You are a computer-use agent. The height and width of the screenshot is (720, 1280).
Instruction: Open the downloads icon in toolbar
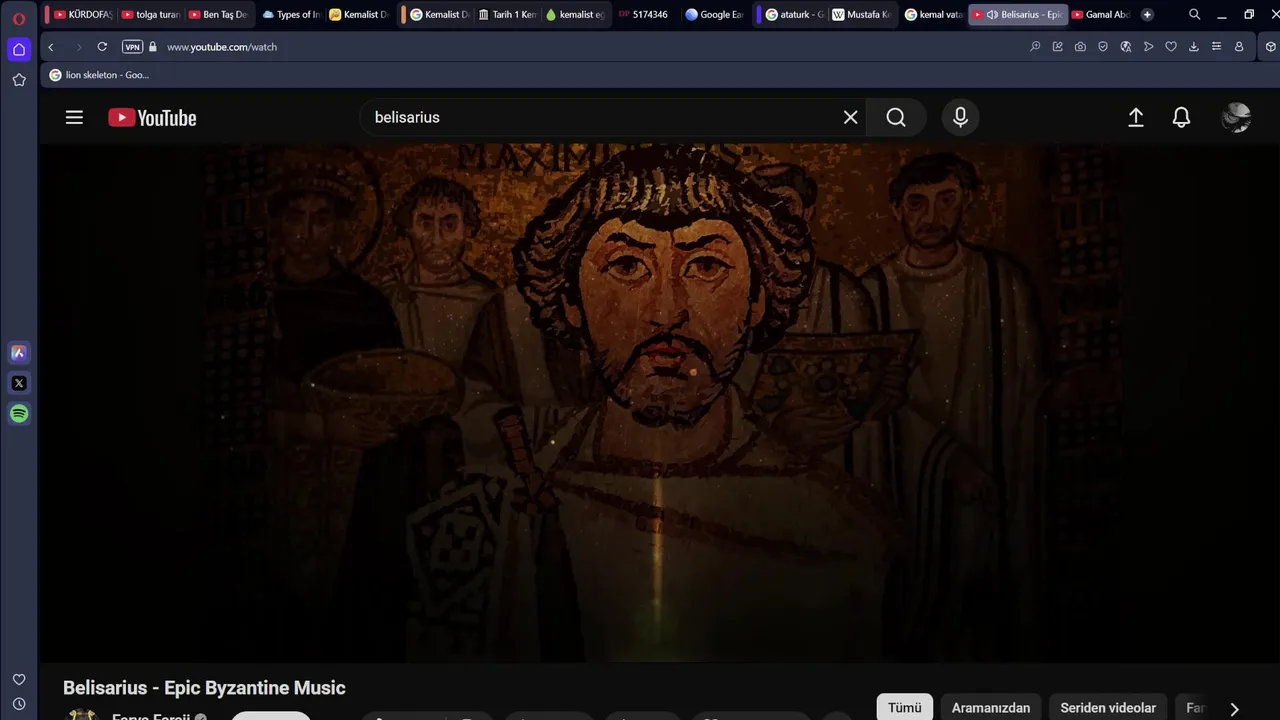tap(1194, 47)
